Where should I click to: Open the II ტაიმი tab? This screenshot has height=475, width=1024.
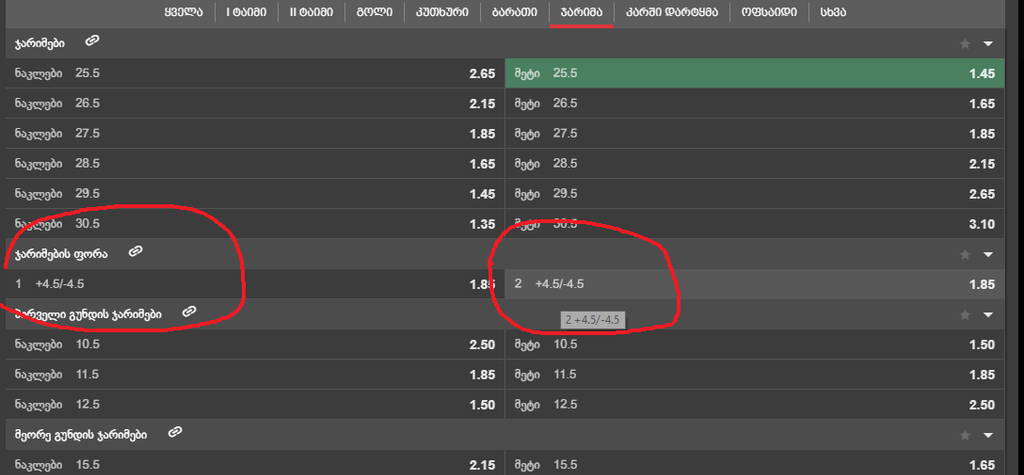click(x=311, y=12)
